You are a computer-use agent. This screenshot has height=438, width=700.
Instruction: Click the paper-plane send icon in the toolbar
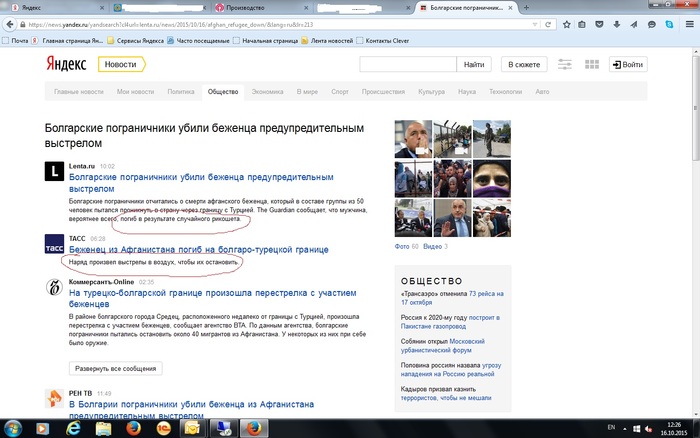tap(634, 25)
